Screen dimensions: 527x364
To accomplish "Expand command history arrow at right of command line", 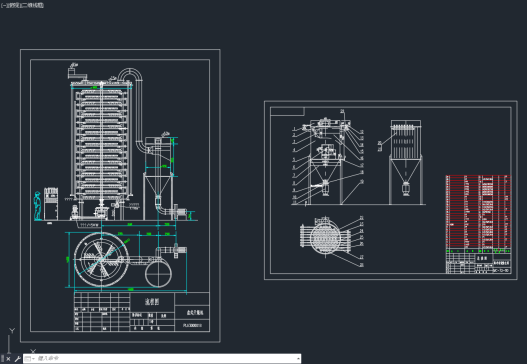I will point(298,359).
